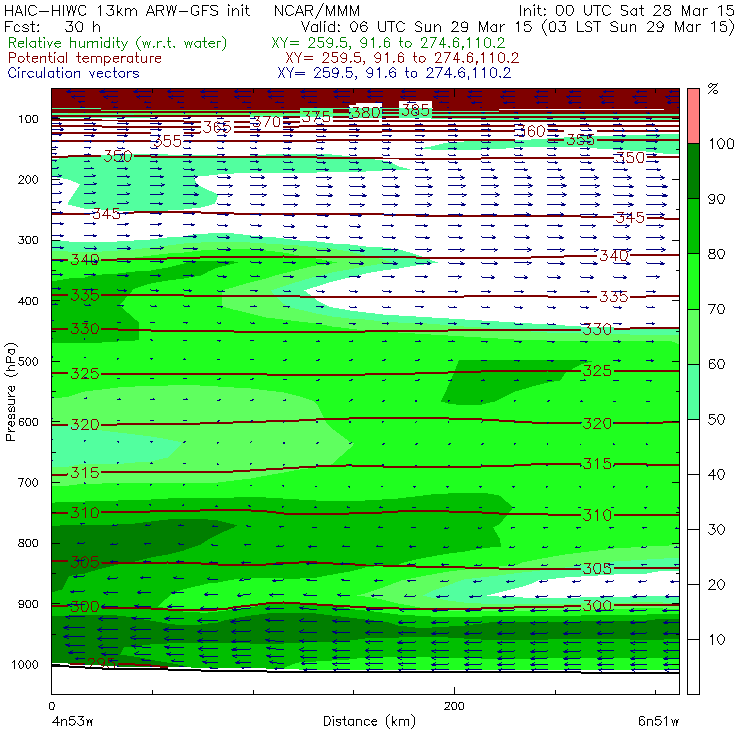
Task: Click the colorbar '50' value label
Action: pos(716,420)
